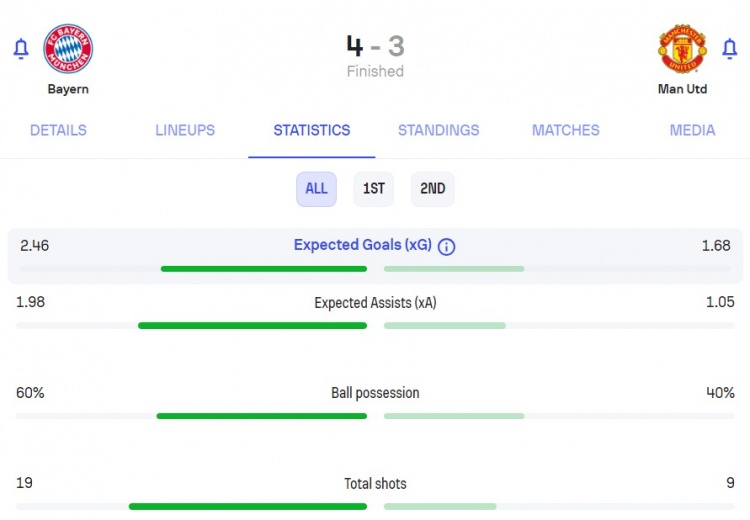The width and height of the screenshot is (750, 520).
Task: Select the STATISTICS tab
Action: pyautogui.click(x=312, y=130)
